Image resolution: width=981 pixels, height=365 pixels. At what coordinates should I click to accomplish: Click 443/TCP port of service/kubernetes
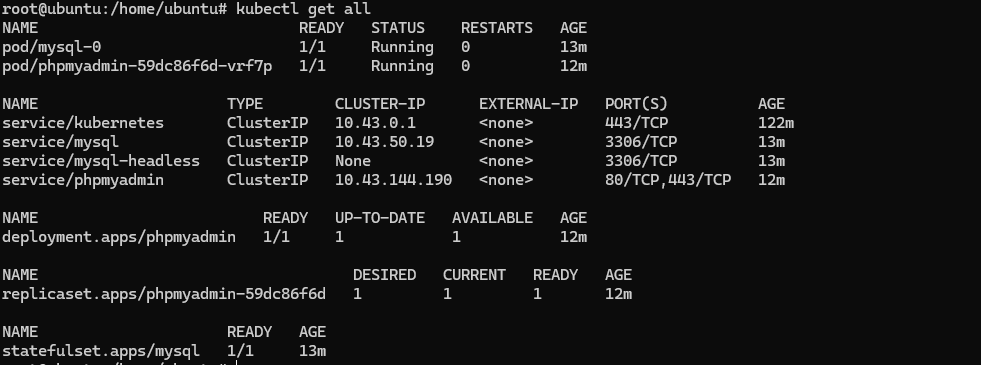point(636,123)
